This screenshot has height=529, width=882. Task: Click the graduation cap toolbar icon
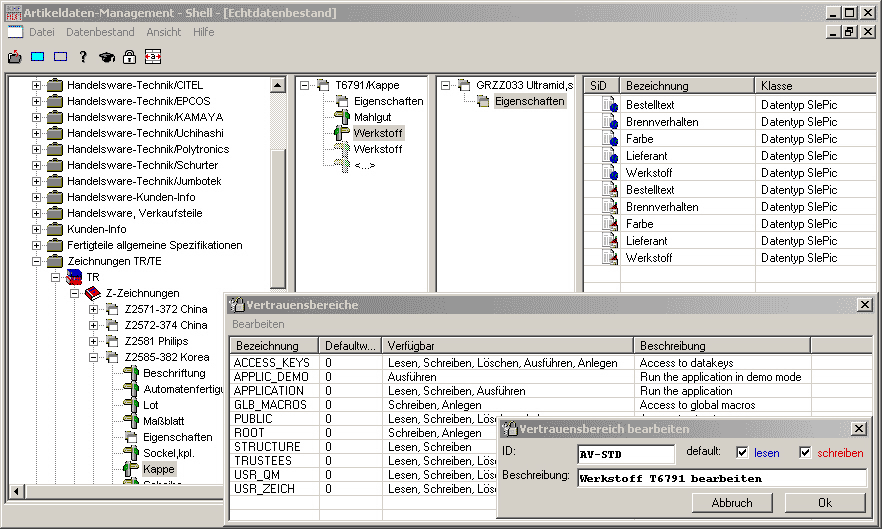106,57
